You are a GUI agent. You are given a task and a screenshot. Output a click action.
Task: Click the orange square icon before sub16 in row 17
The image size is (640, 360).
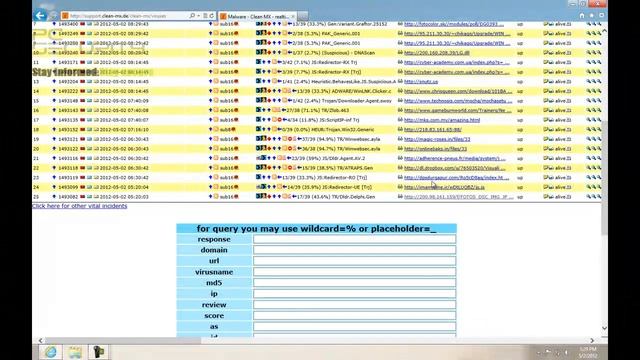click(216, 120)
